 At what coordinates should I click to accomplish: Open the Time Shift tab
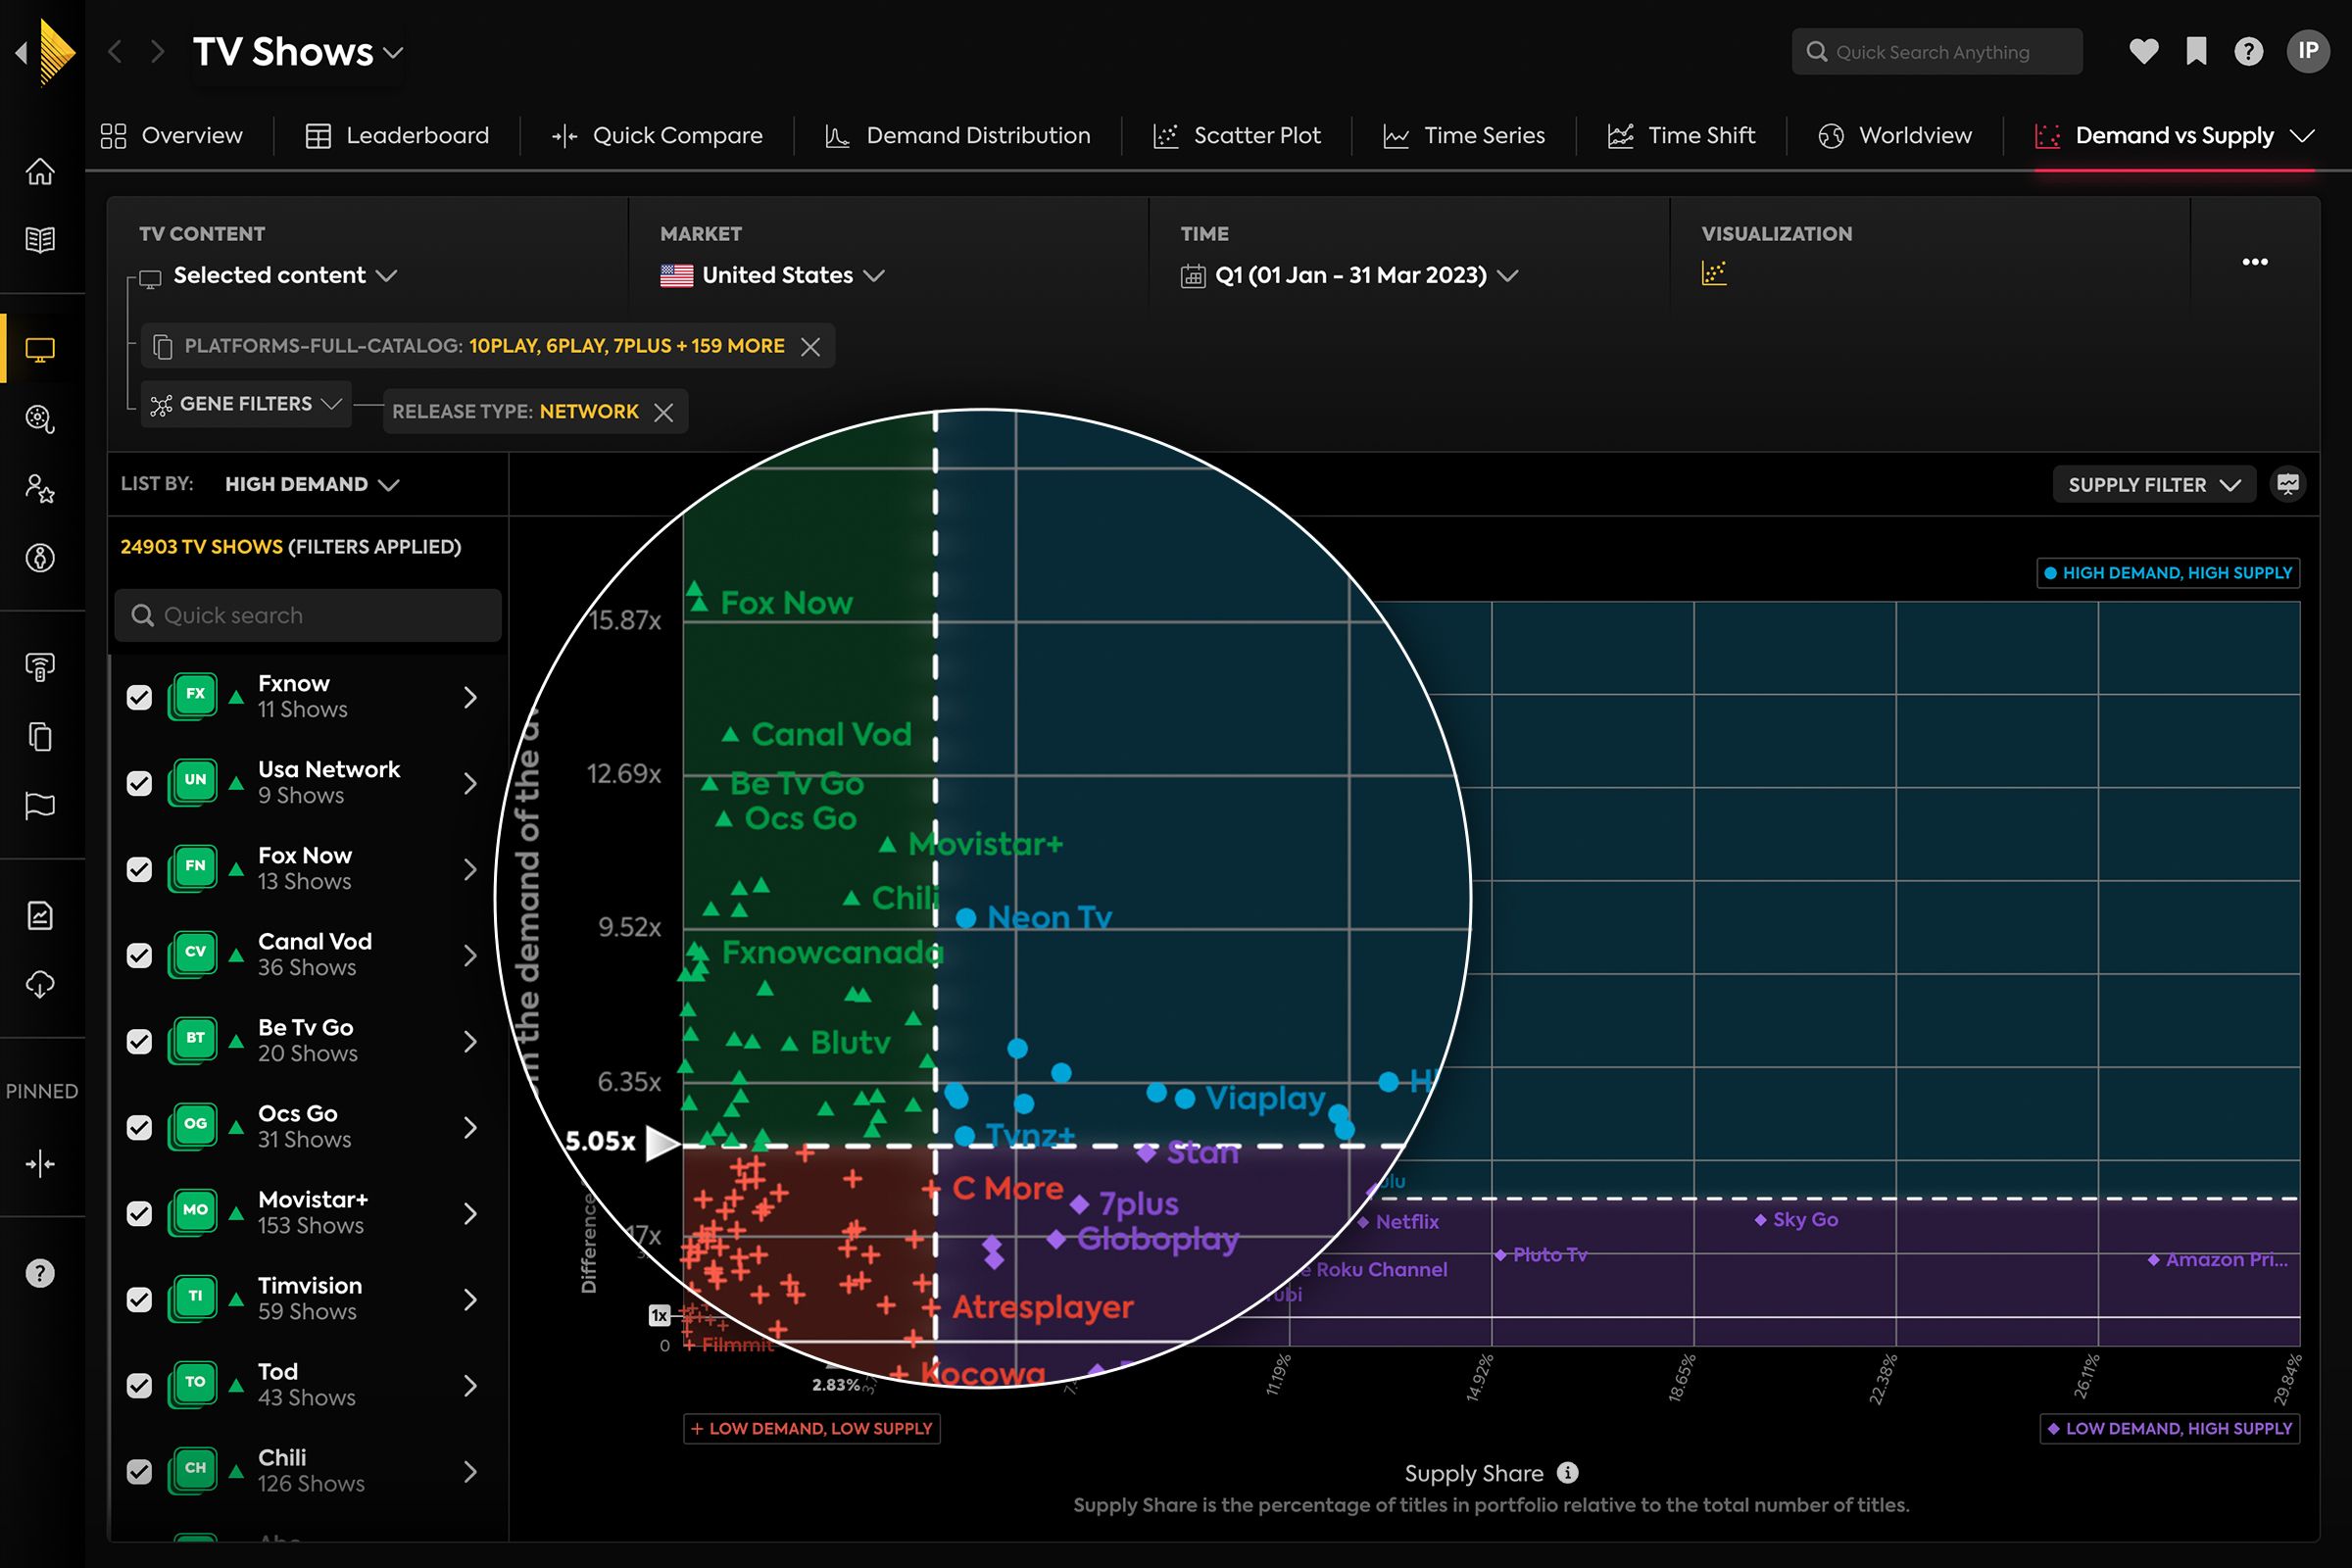tap(1681, 136)
